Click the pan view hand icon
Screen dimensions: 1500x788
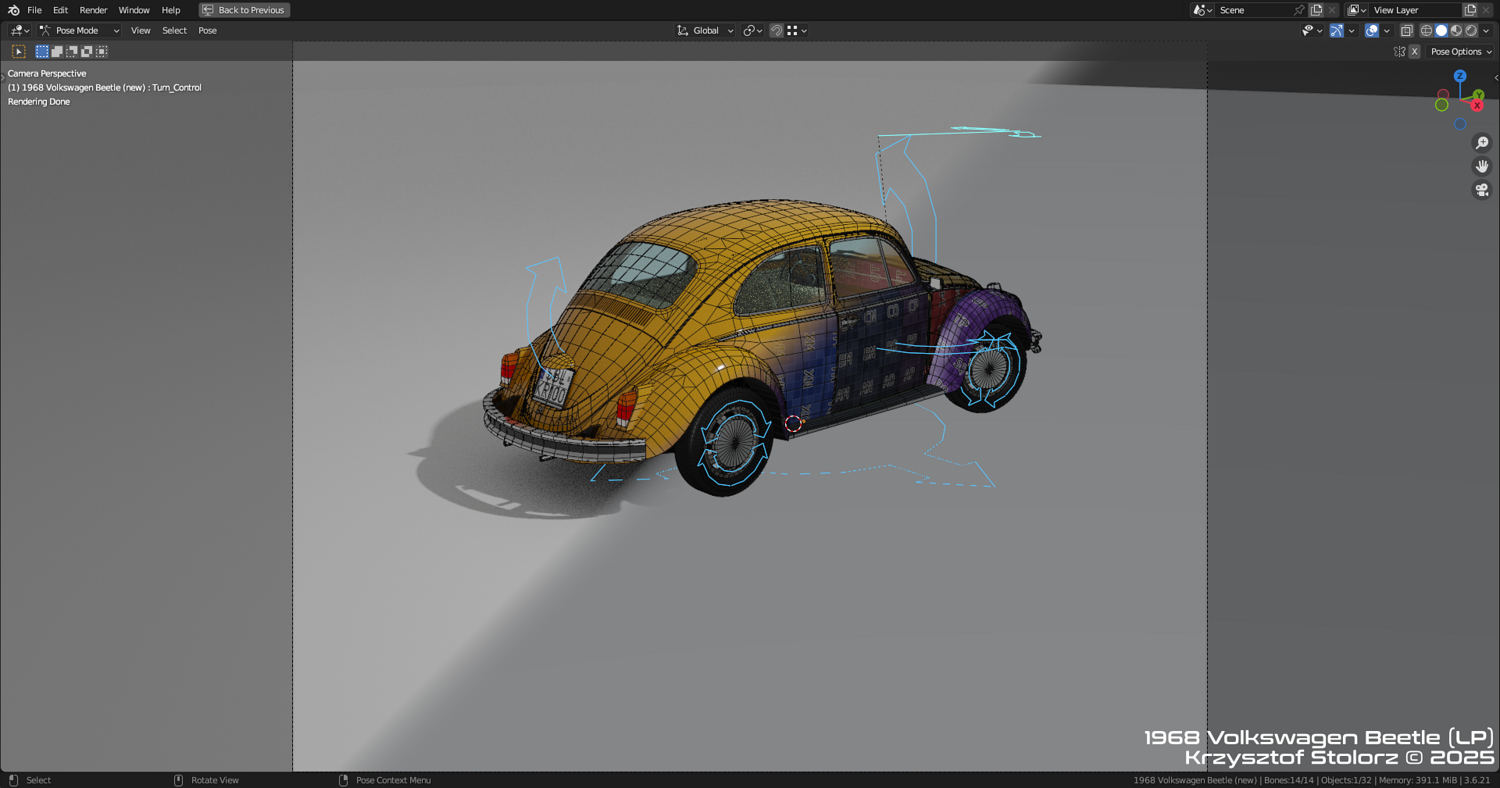click(x=1482, y=166)
